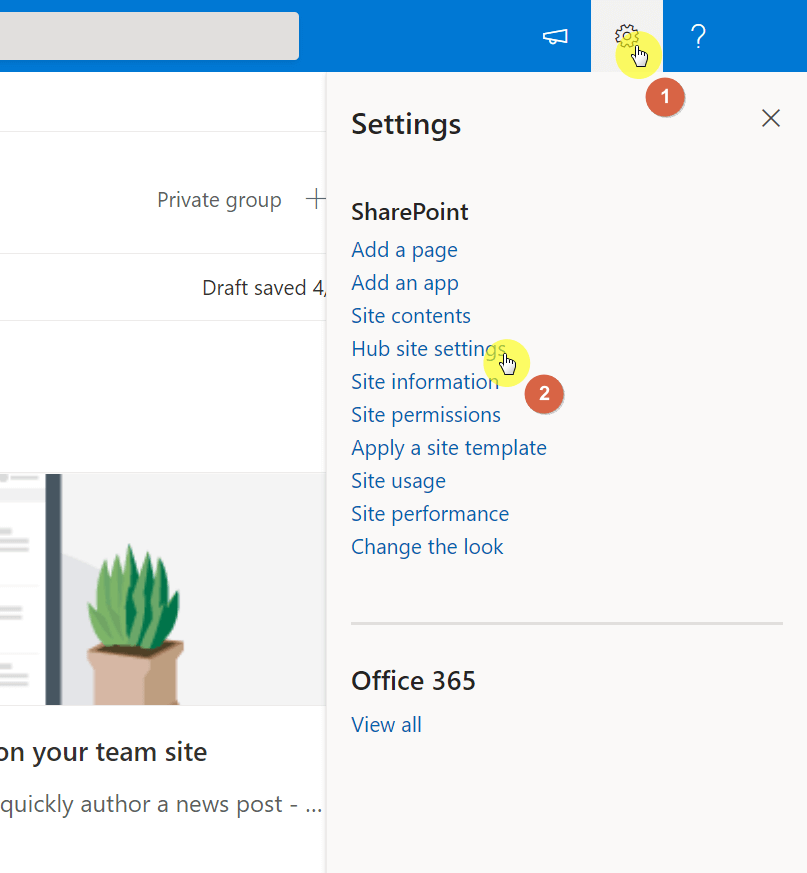The width and height of the screenshot is (807, 873).
Task: Click the plus icon beside Private group
Action: point(316,199)
